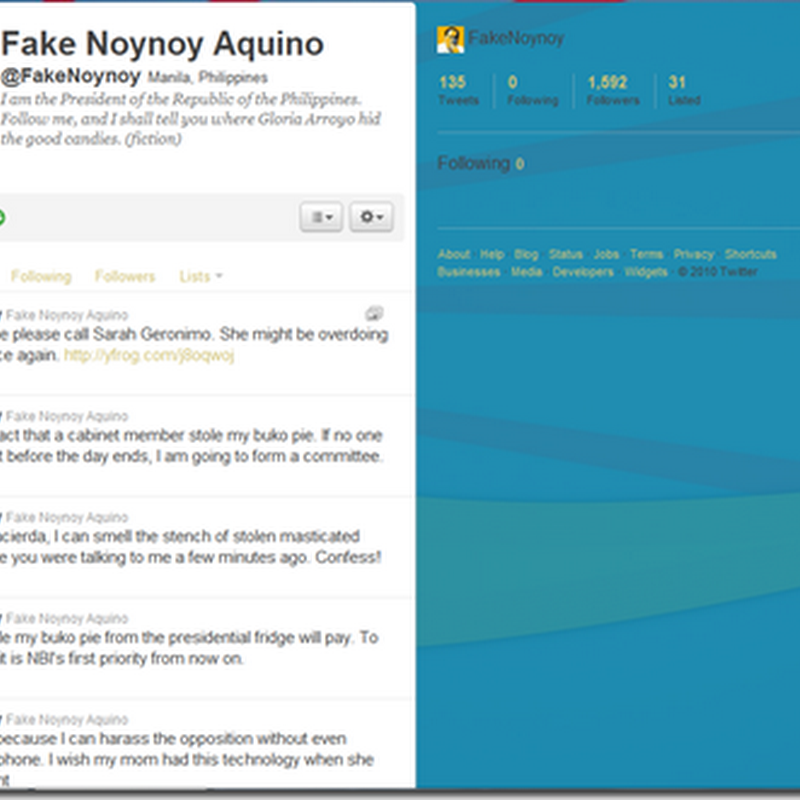800x800 pixels.
Task: Open the Businesses footer link
Action: click(468, 272)
